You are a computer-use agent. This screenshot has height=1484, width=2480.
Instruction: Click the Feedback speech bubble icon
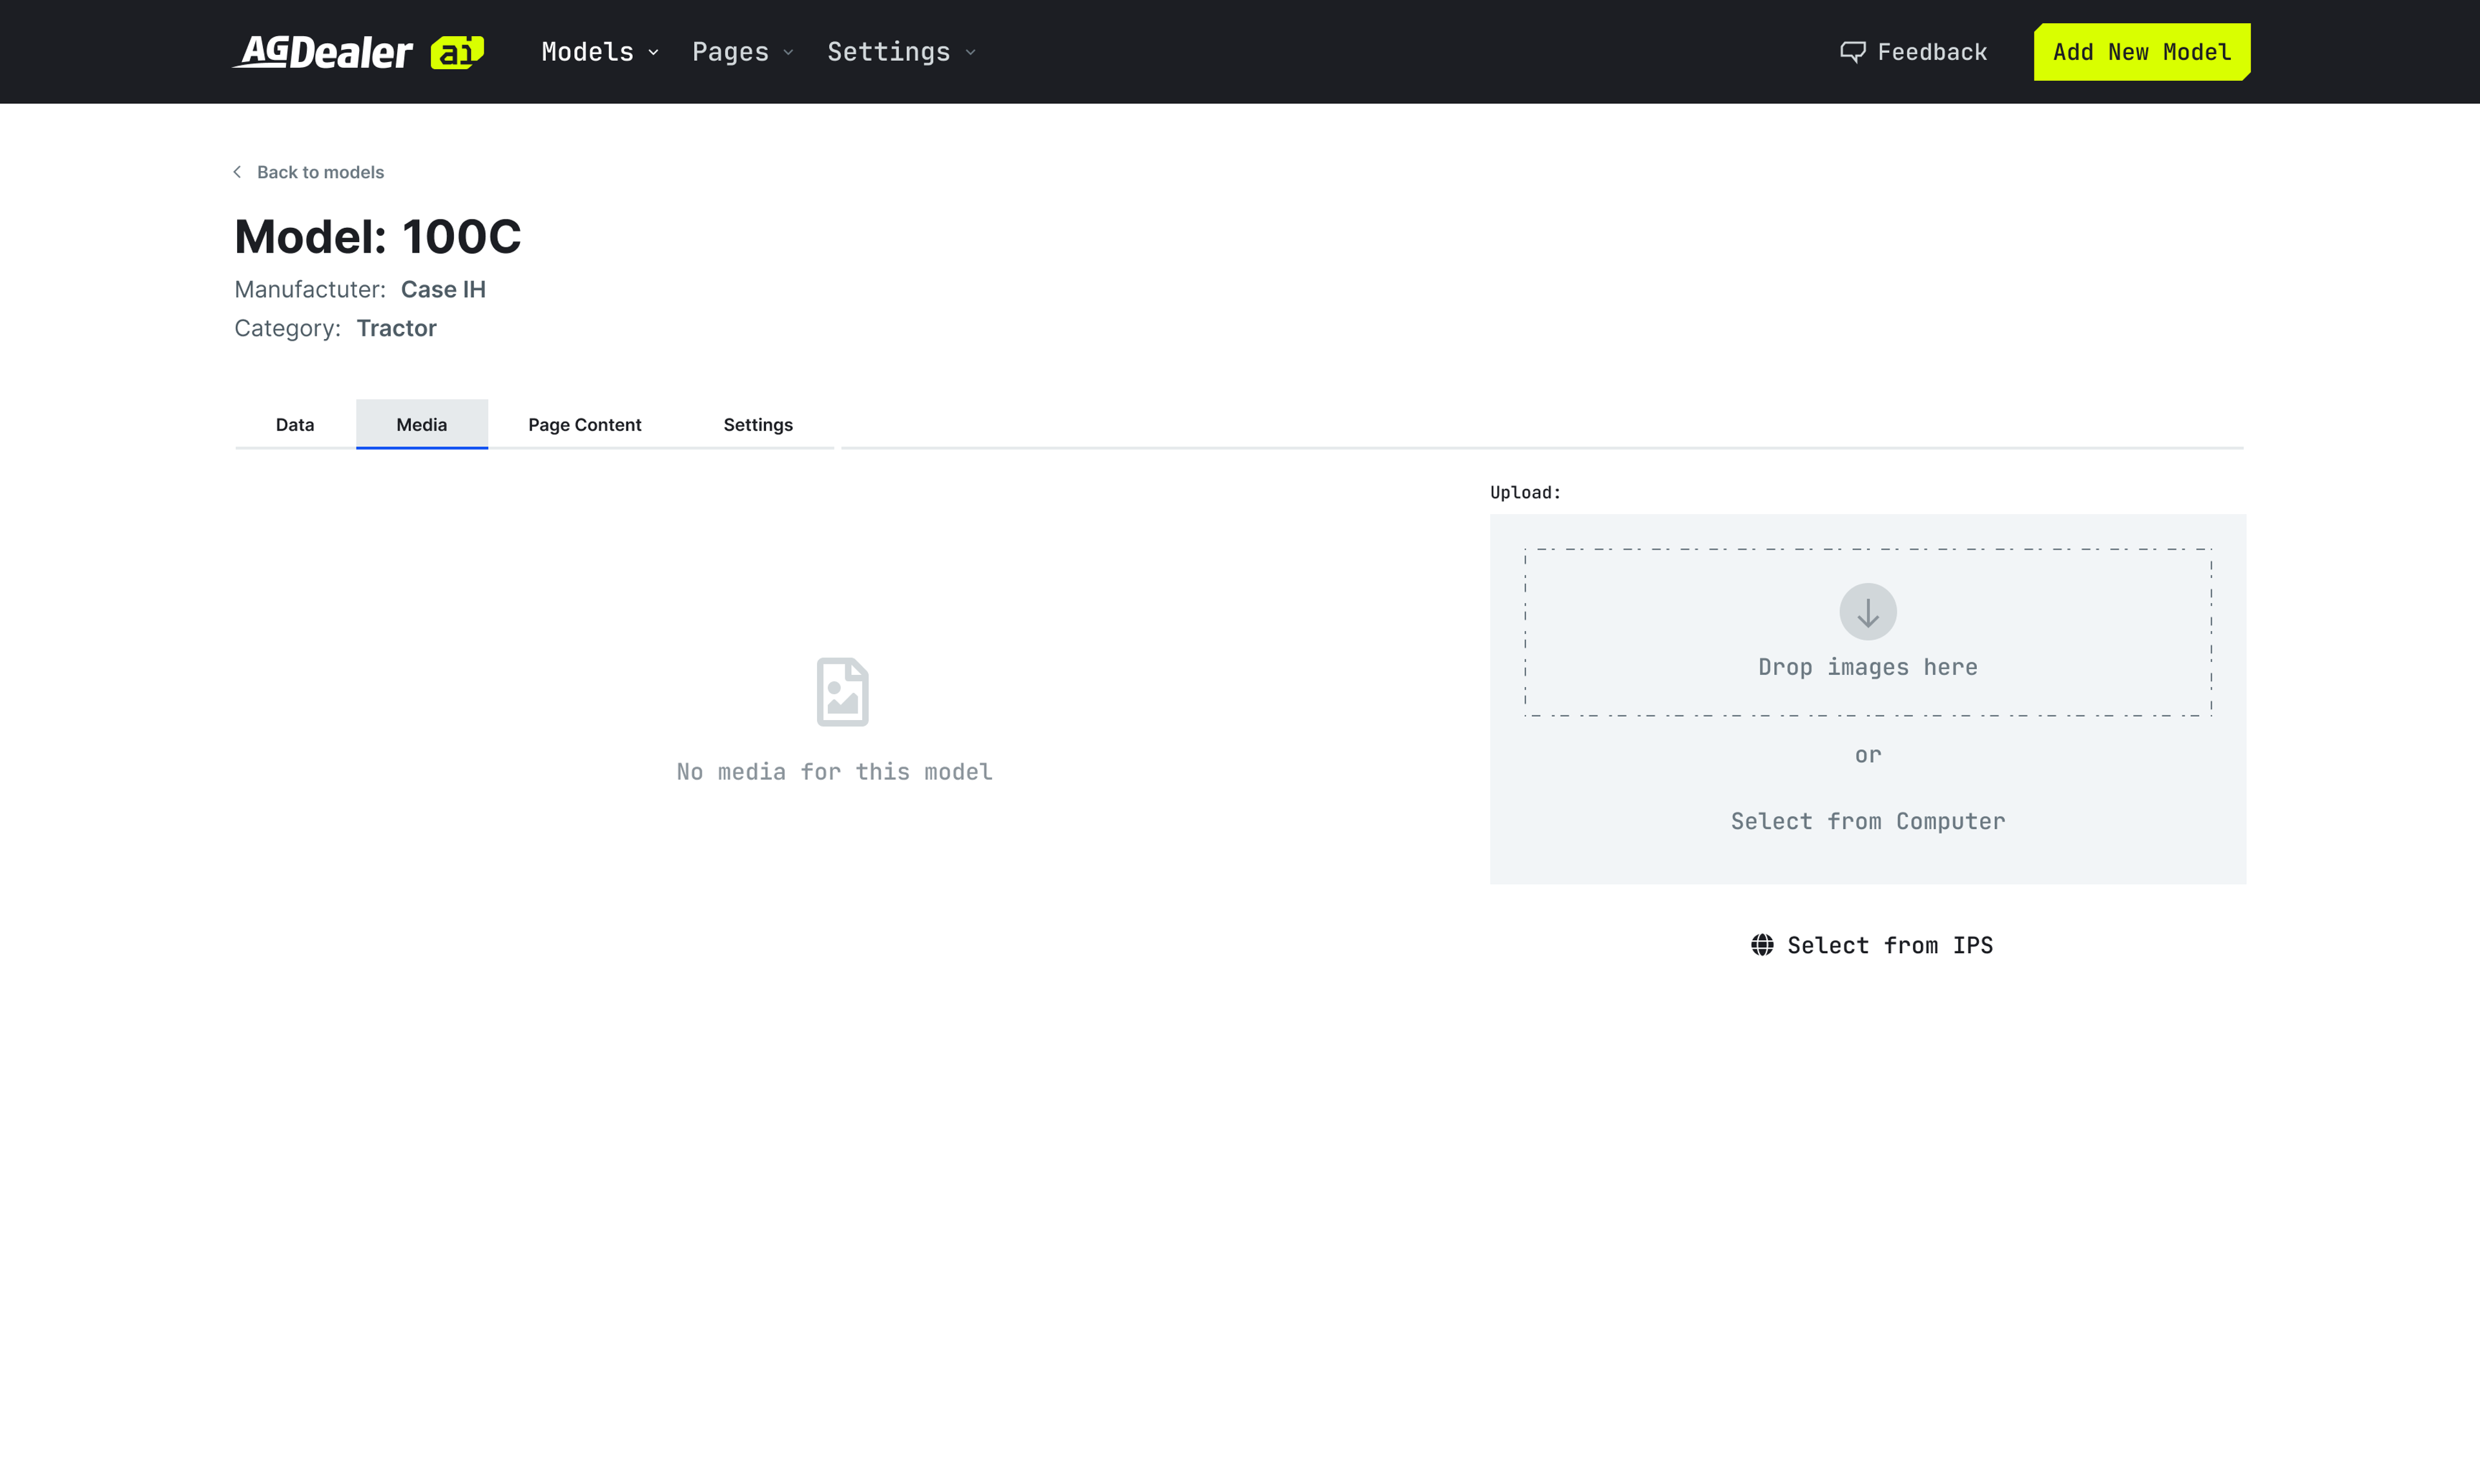pos(1852,52)
